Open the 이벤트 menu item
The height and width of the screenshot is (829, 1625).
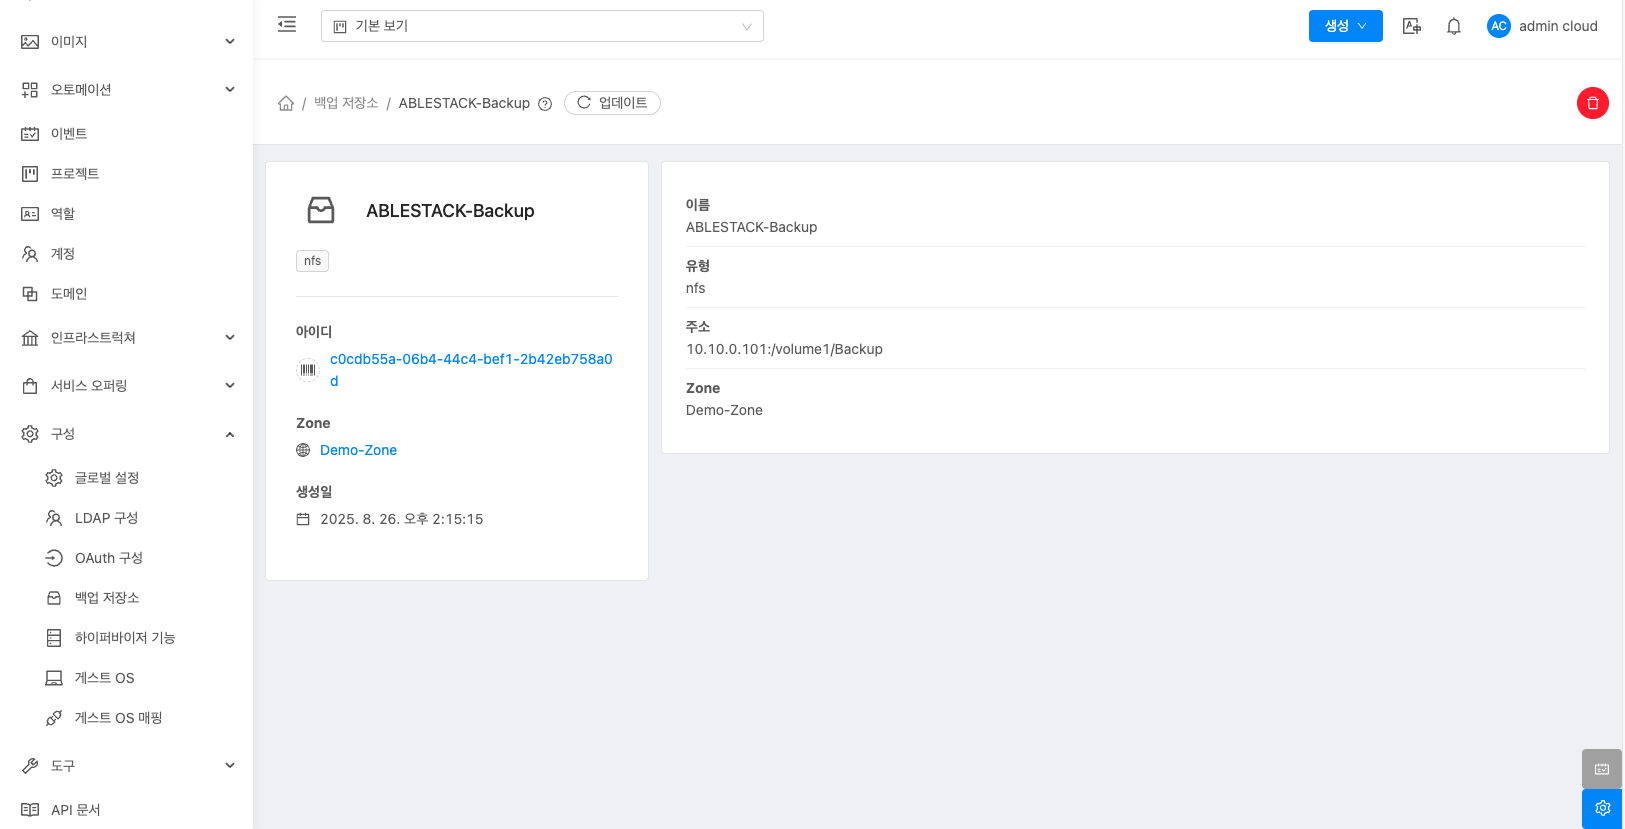pyautogui.click(x=69, y=134)
